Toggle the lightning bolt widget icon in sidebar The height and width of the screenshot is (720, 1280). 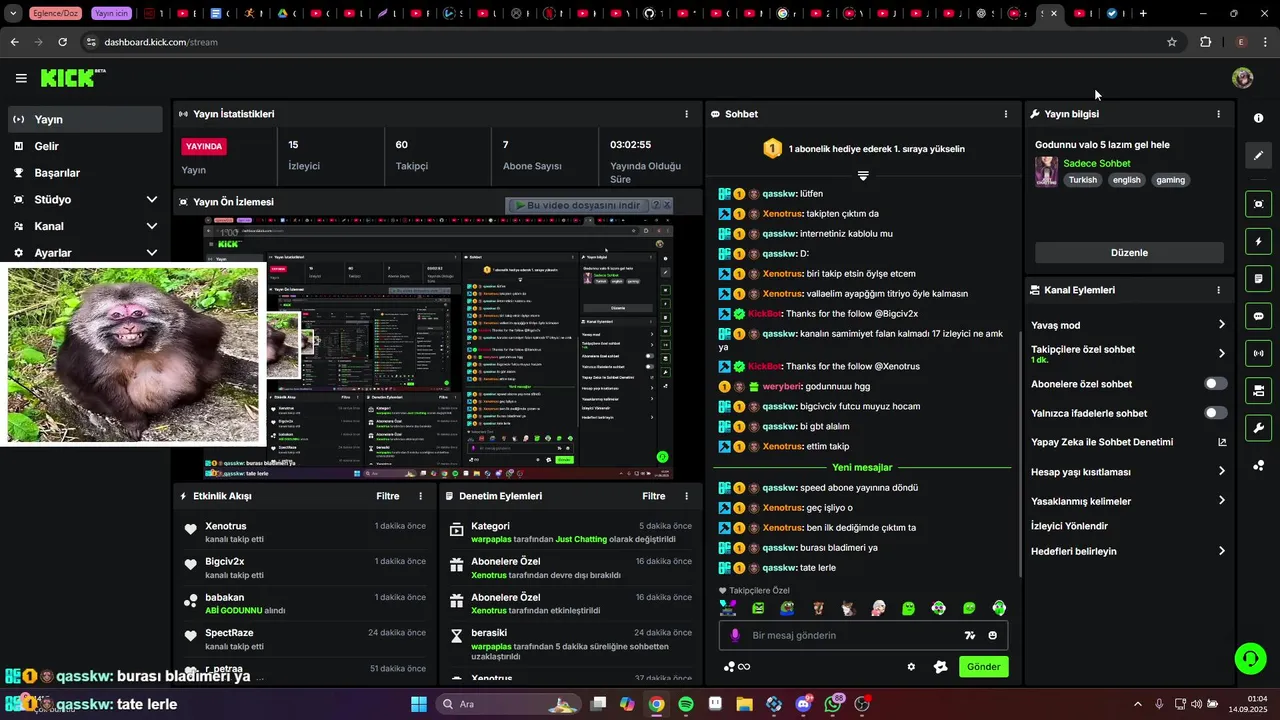[x=1258, y=241]
